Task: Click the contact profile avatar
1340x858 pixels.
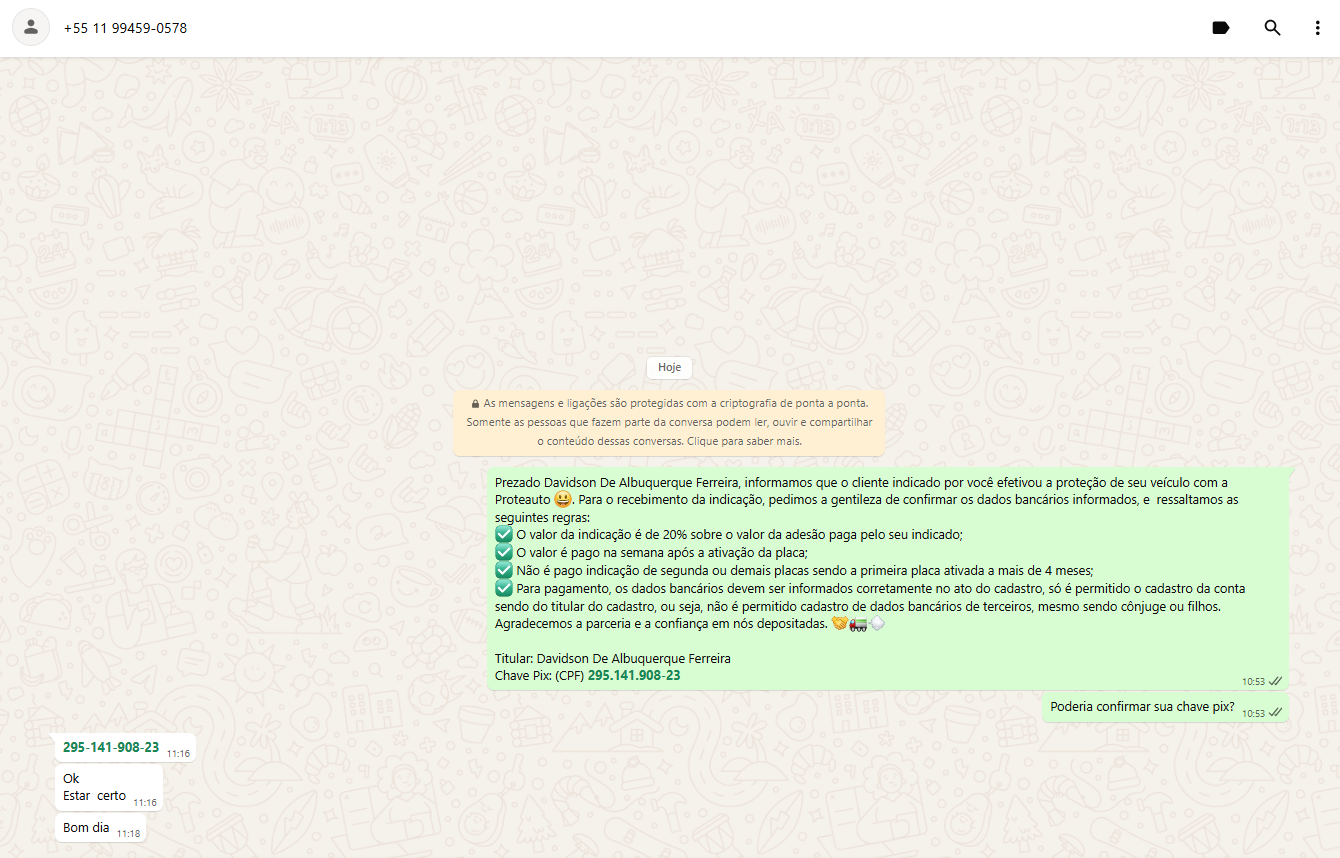Action: pyautogui.click(x=31, y=27)
